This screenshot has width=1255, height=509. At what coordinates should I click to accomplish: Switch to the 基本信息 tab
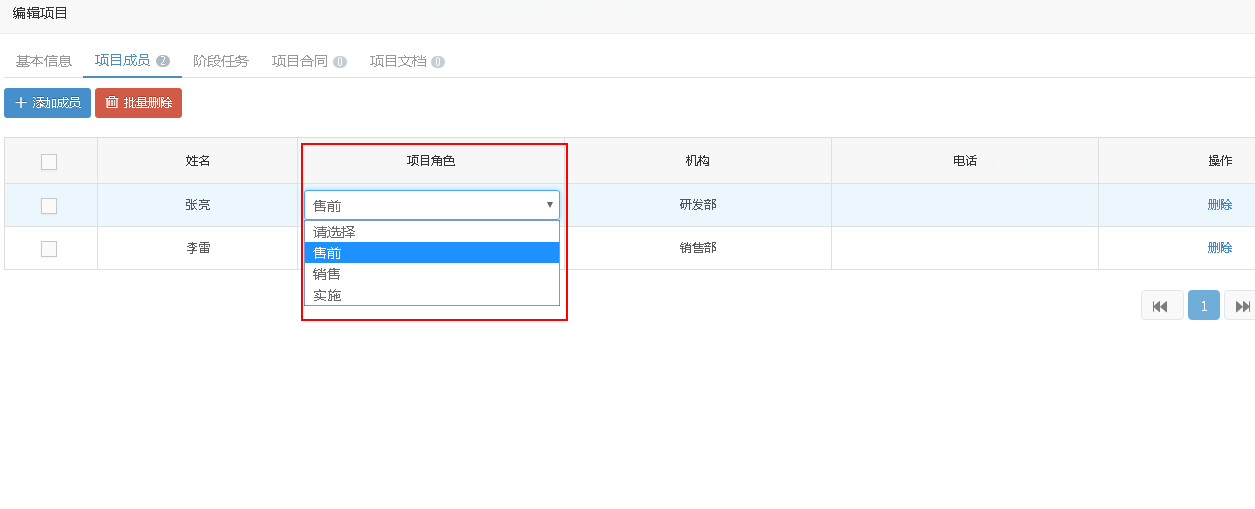pyautogui.click(x=44, y=61)
